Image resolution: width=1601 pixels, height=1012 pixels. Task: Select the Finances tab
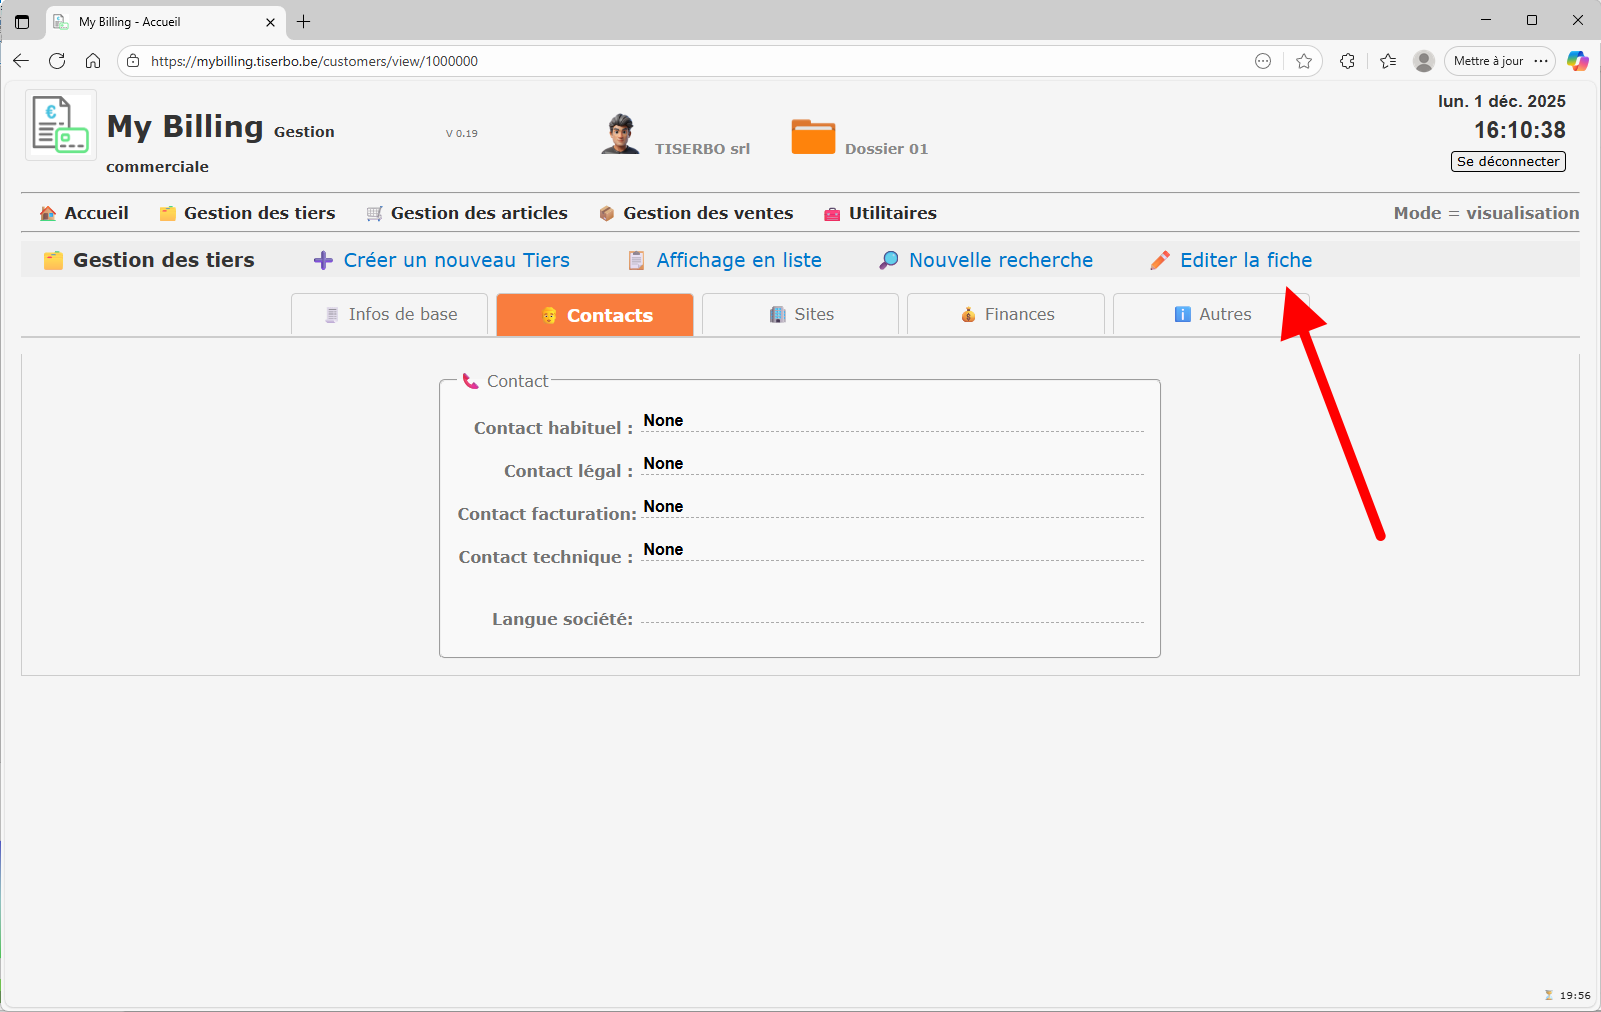pos(1007,314)
